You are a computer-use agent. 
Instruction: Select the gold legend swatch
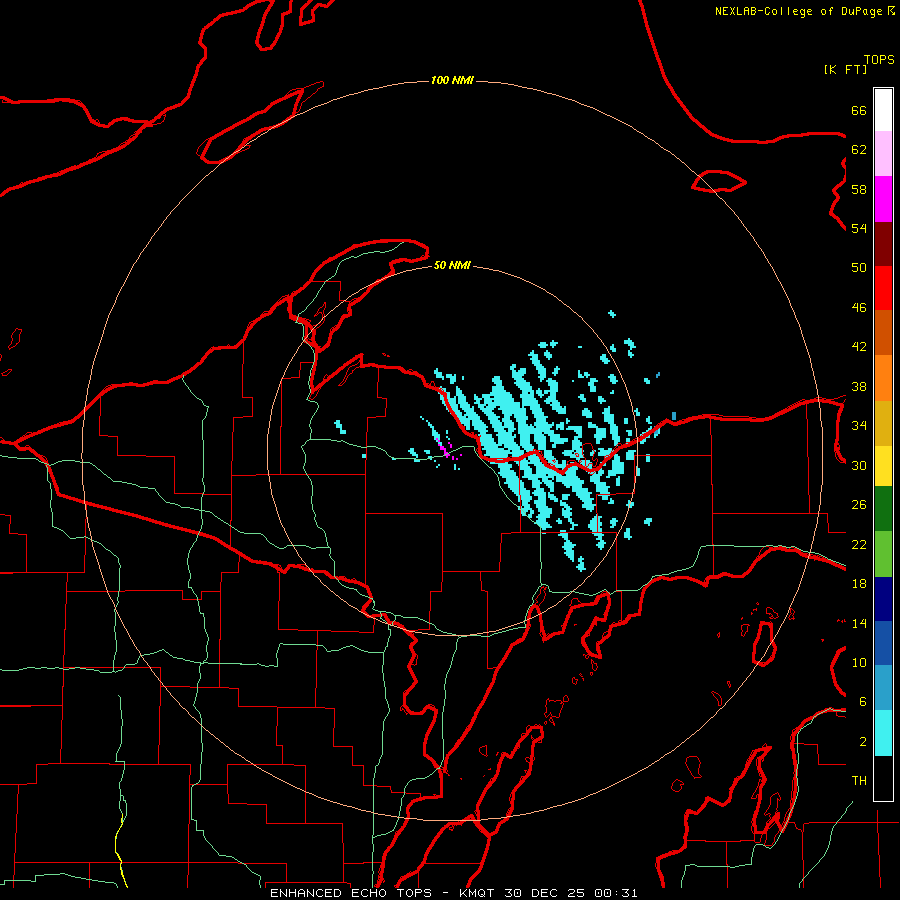click(883, 423)
